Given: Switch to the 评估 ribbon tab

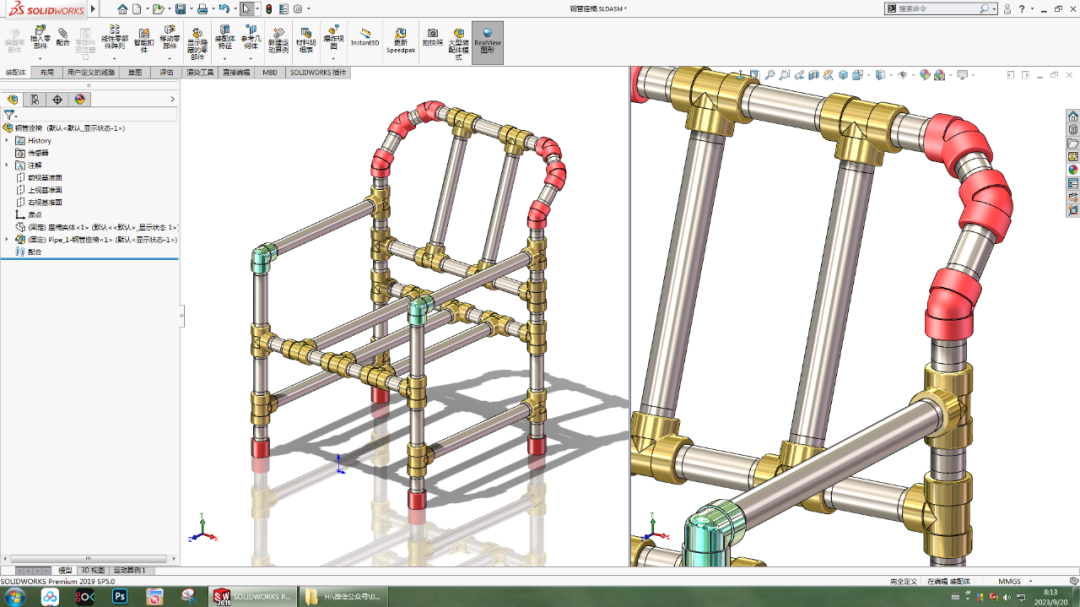Looking at the screenshot, I should click(x=168, y=72).
